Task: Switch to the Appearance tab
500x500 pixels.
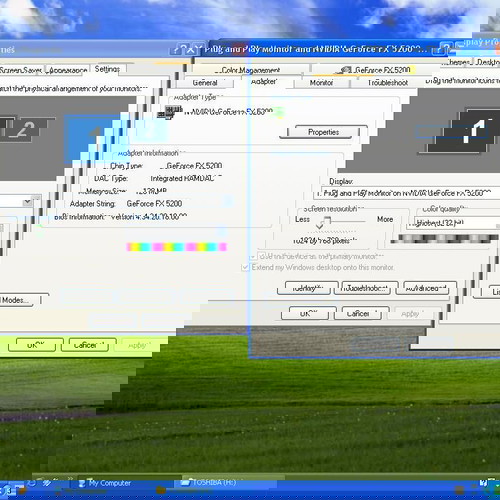Action: (x=68, y=70)
